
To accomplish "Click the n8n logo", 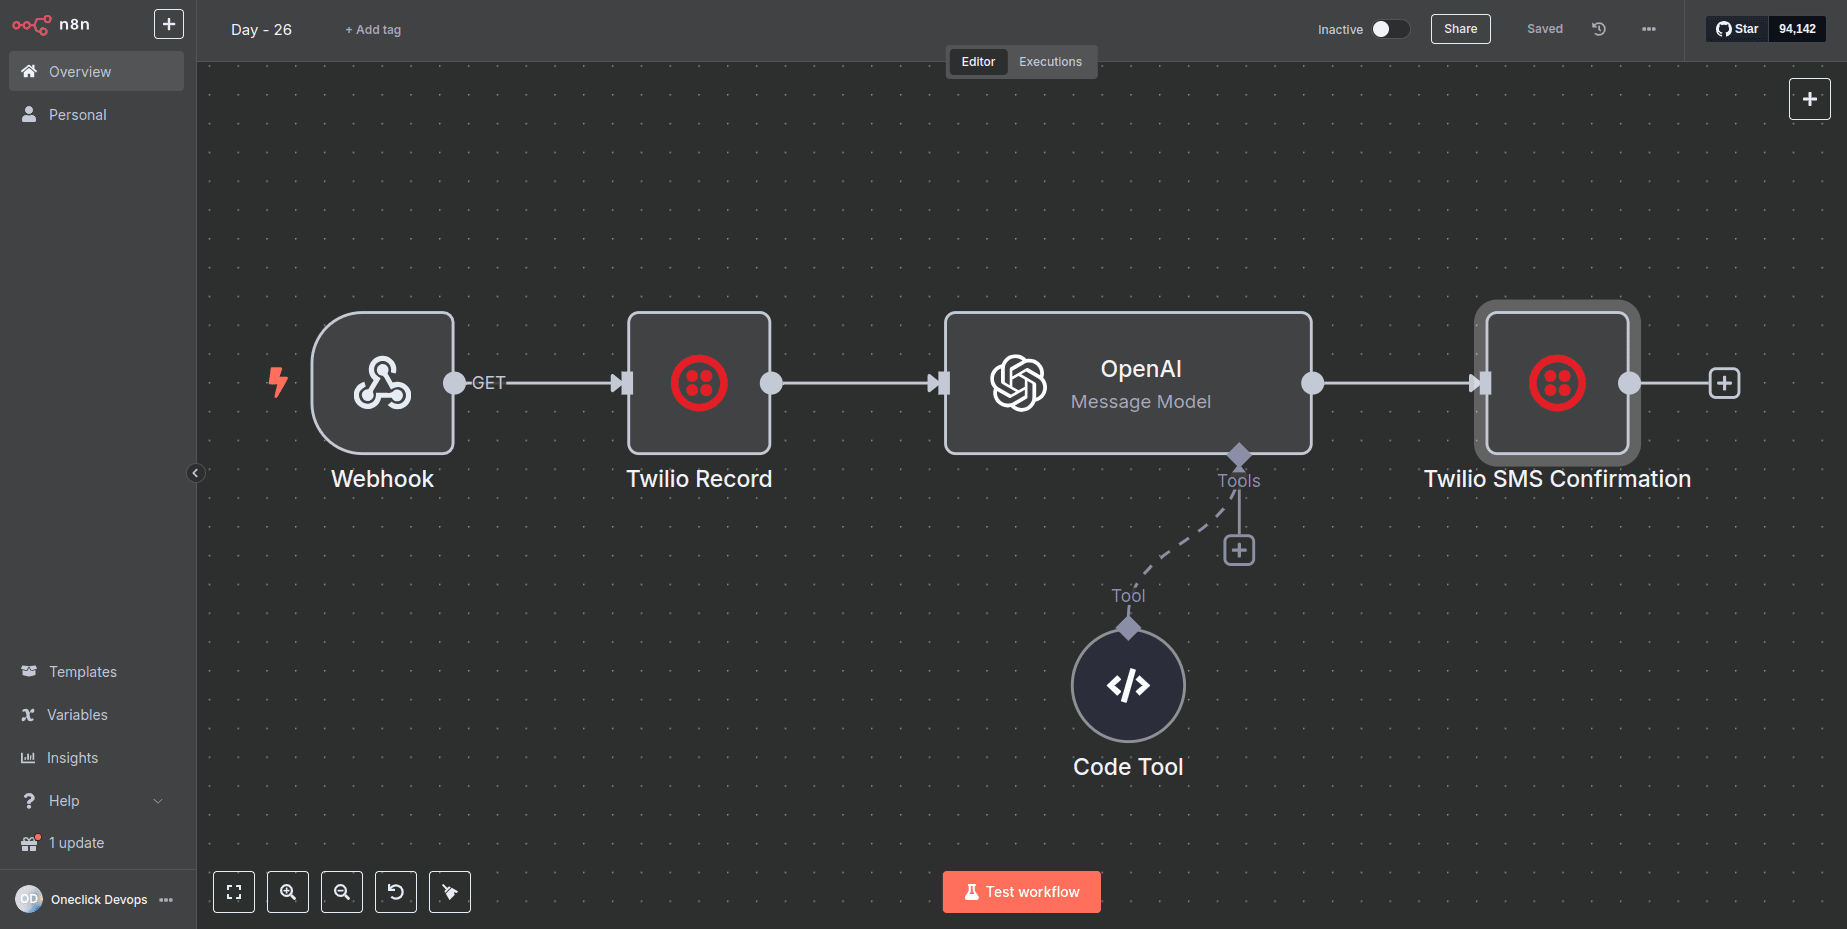I will point(51,24).
